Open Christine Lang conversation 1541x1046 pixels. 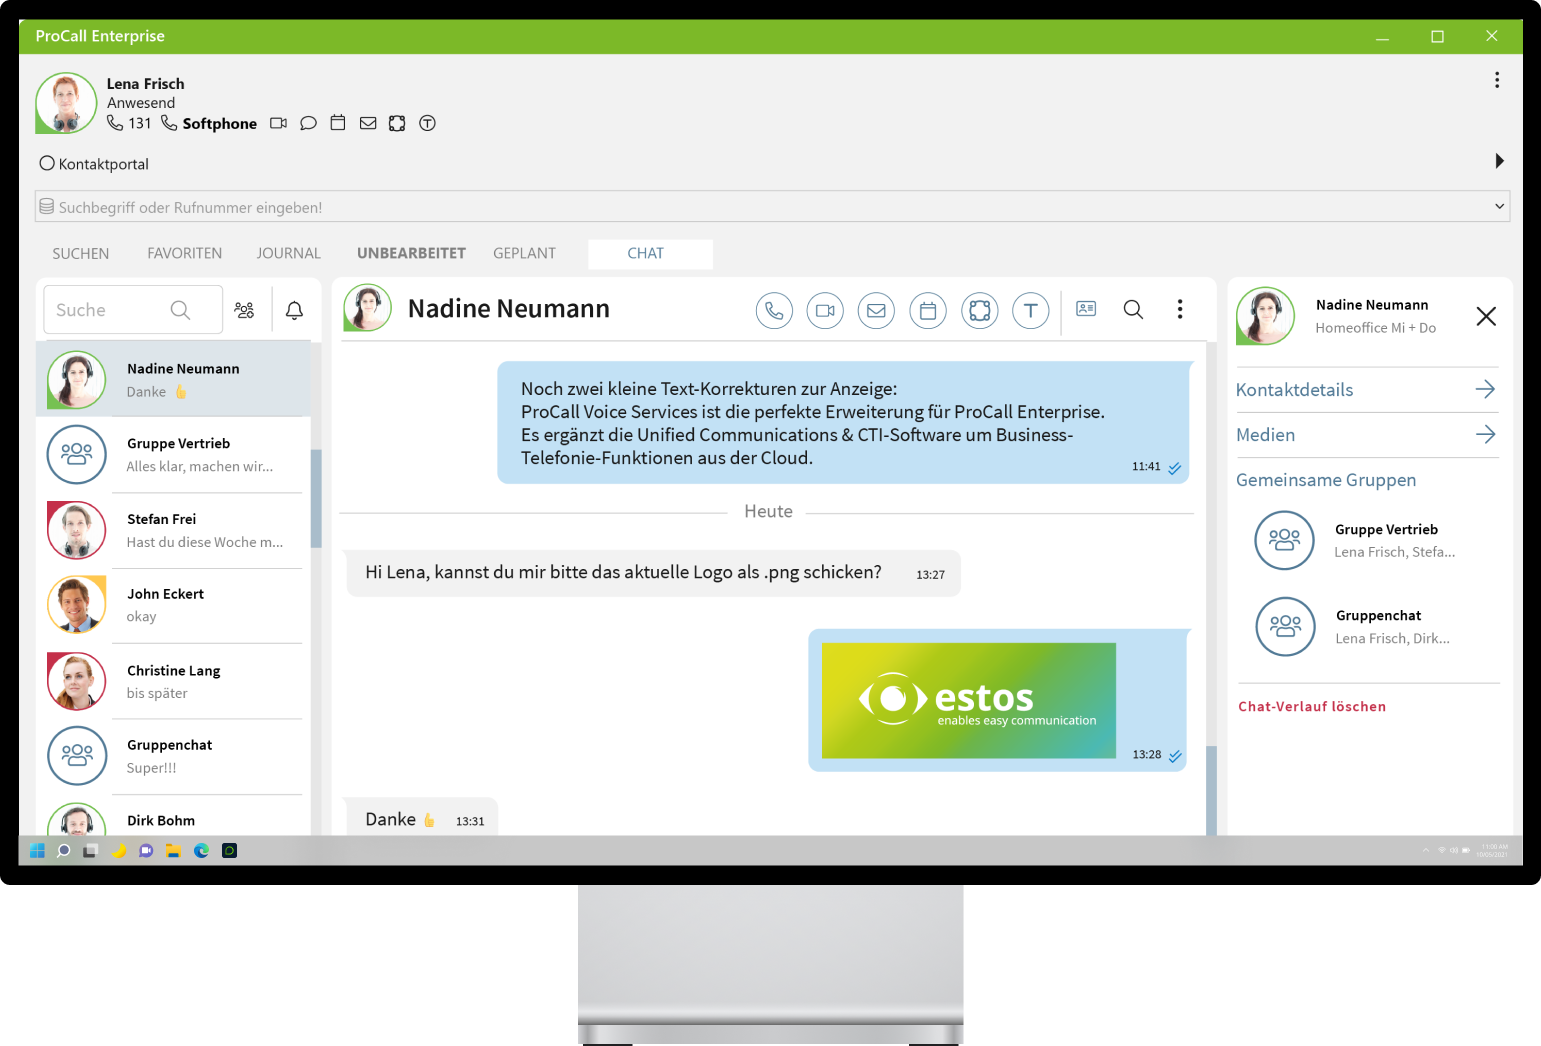[x=174, y=681]
